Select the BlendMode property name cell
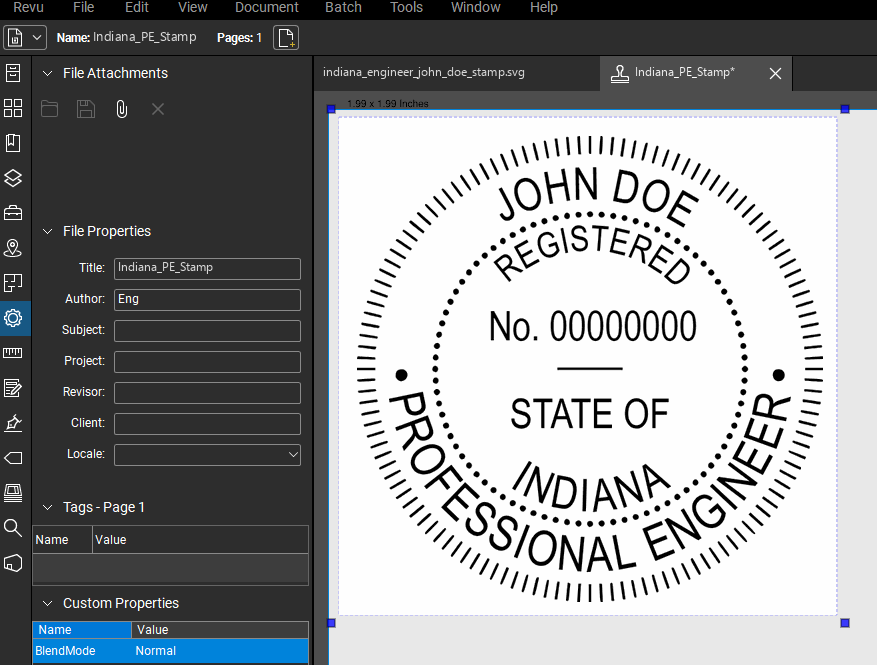877x665 pixels. pos(82,651)
